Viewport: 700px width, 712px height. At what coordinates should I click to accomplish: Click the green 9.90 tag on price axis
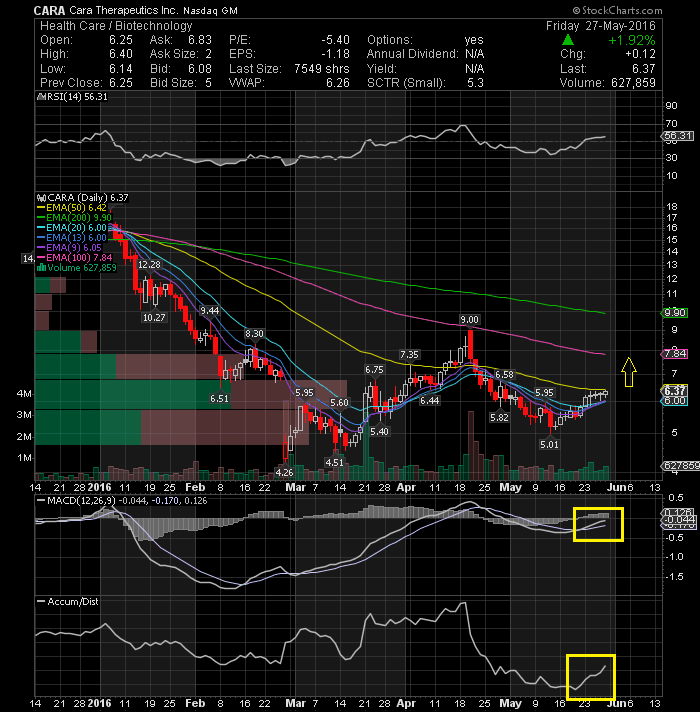[x=675, y=312]
